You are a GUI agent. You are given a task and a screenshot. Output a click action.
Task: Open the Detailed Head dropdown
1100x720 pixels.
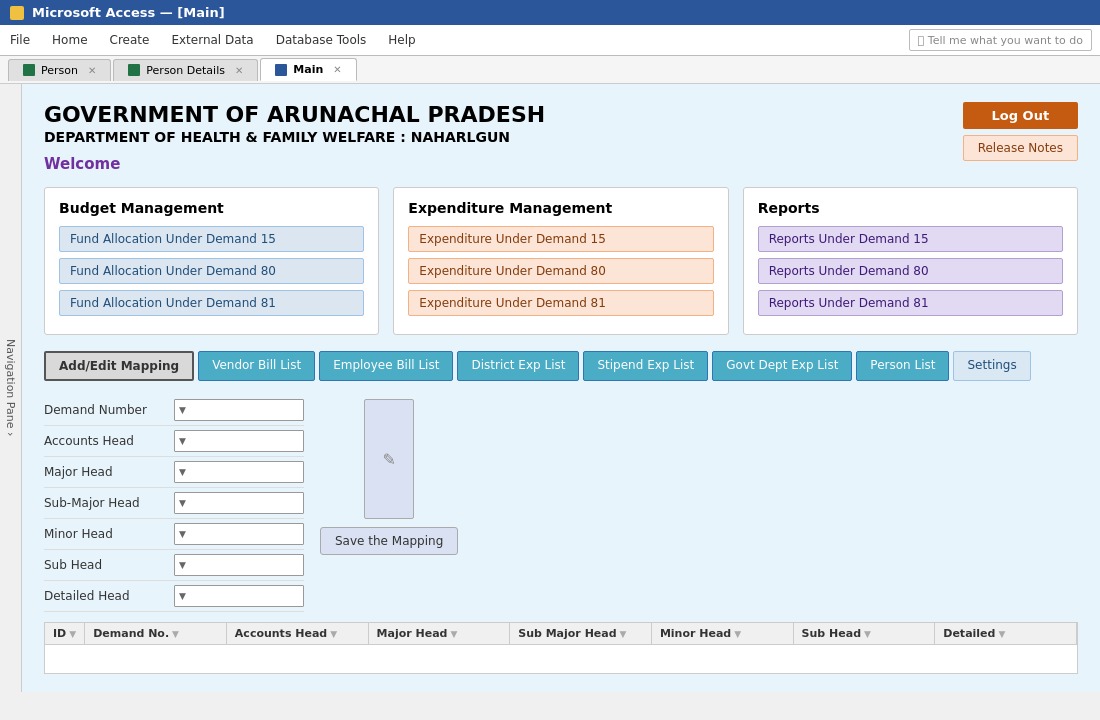tap(183, 595)
